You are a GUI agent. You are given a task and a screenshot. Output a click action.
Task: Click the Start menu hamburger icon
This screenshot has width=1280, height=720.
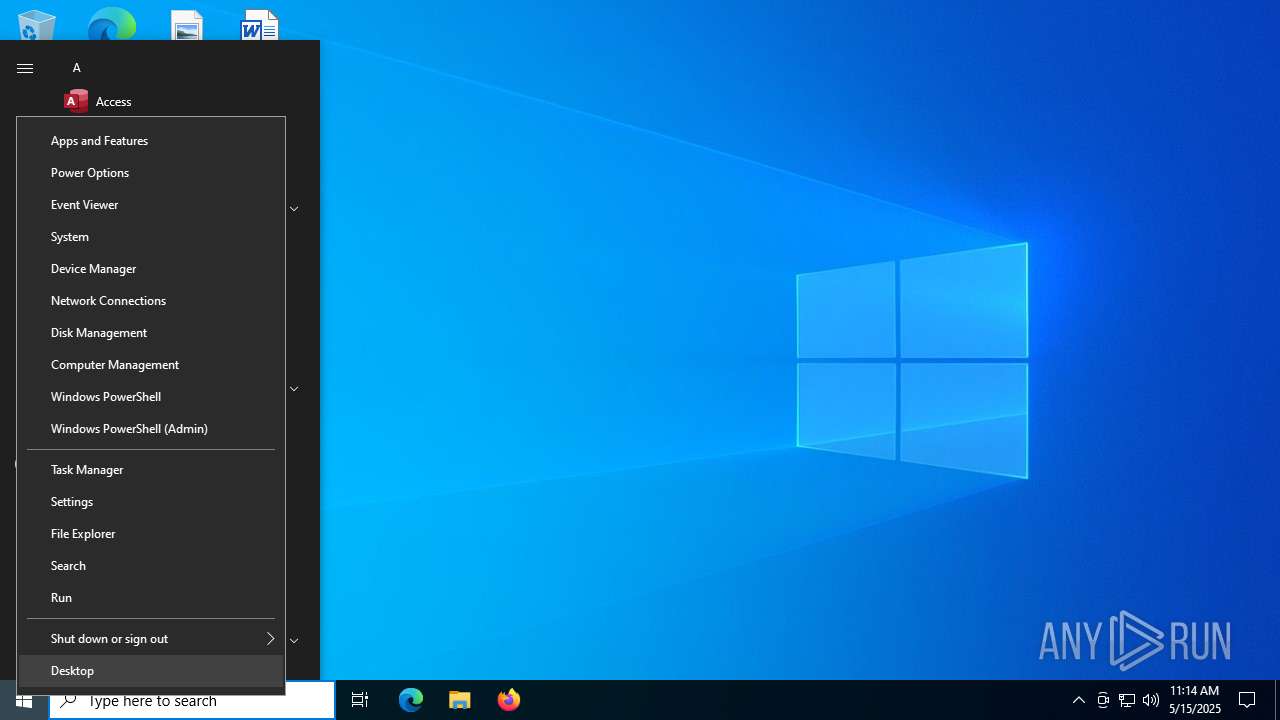click(x=25, y=68)
